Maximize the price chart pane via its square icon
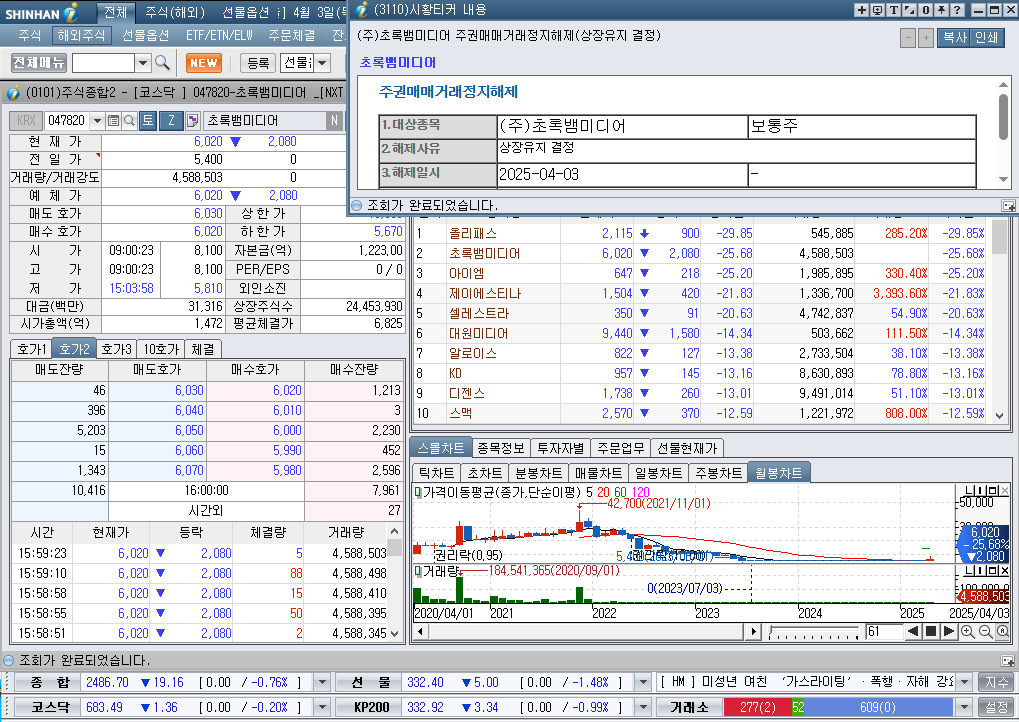Screen dimensions: 1019x722 coord(994,491)
